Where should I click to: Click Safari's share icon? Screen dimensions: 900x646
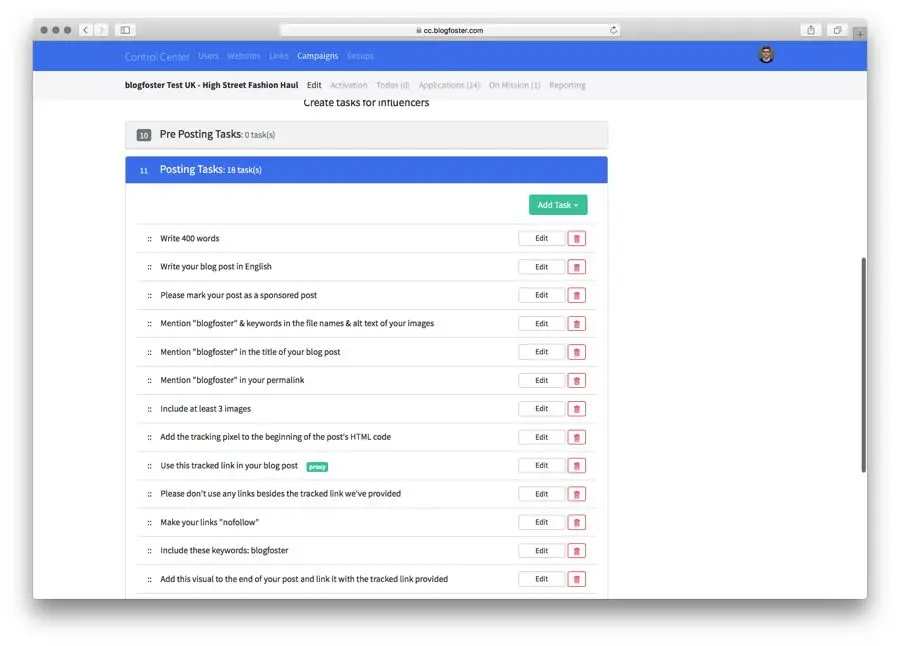(x=811, y=30)
